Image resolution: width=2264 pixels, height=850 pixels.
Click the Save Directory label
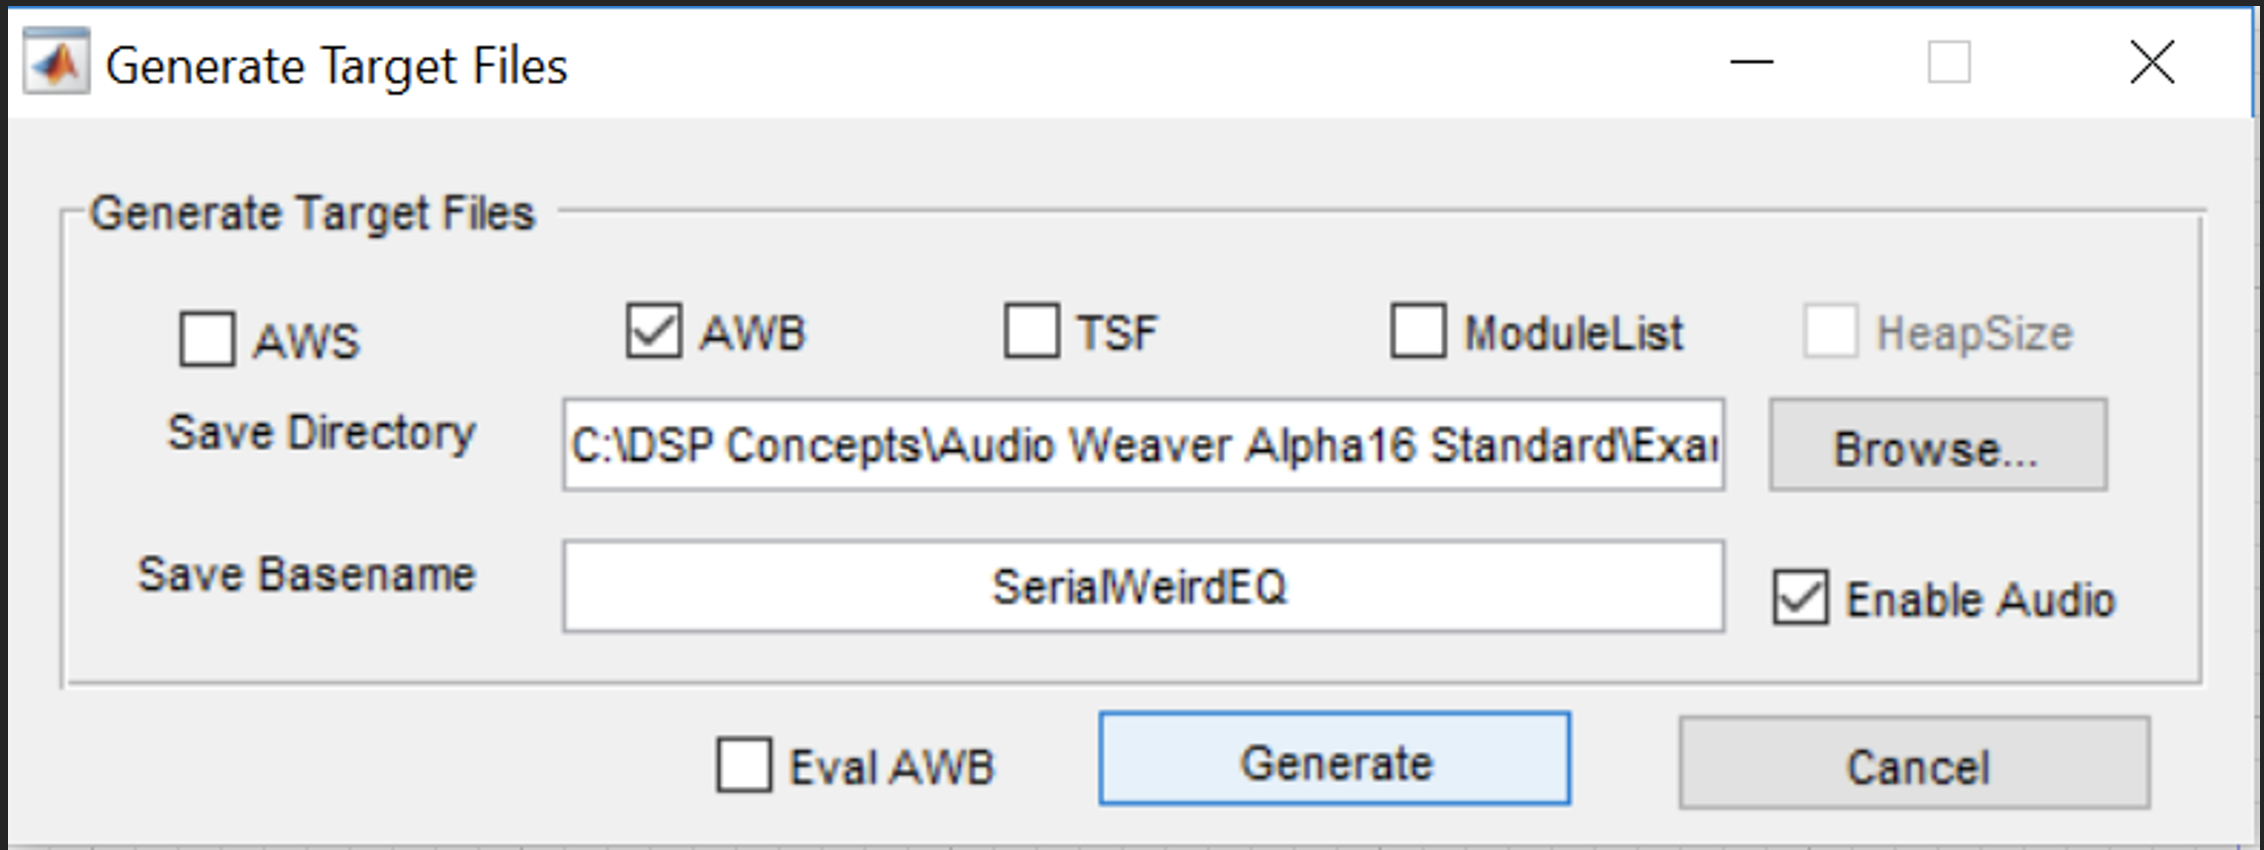(x=321, y=432)
